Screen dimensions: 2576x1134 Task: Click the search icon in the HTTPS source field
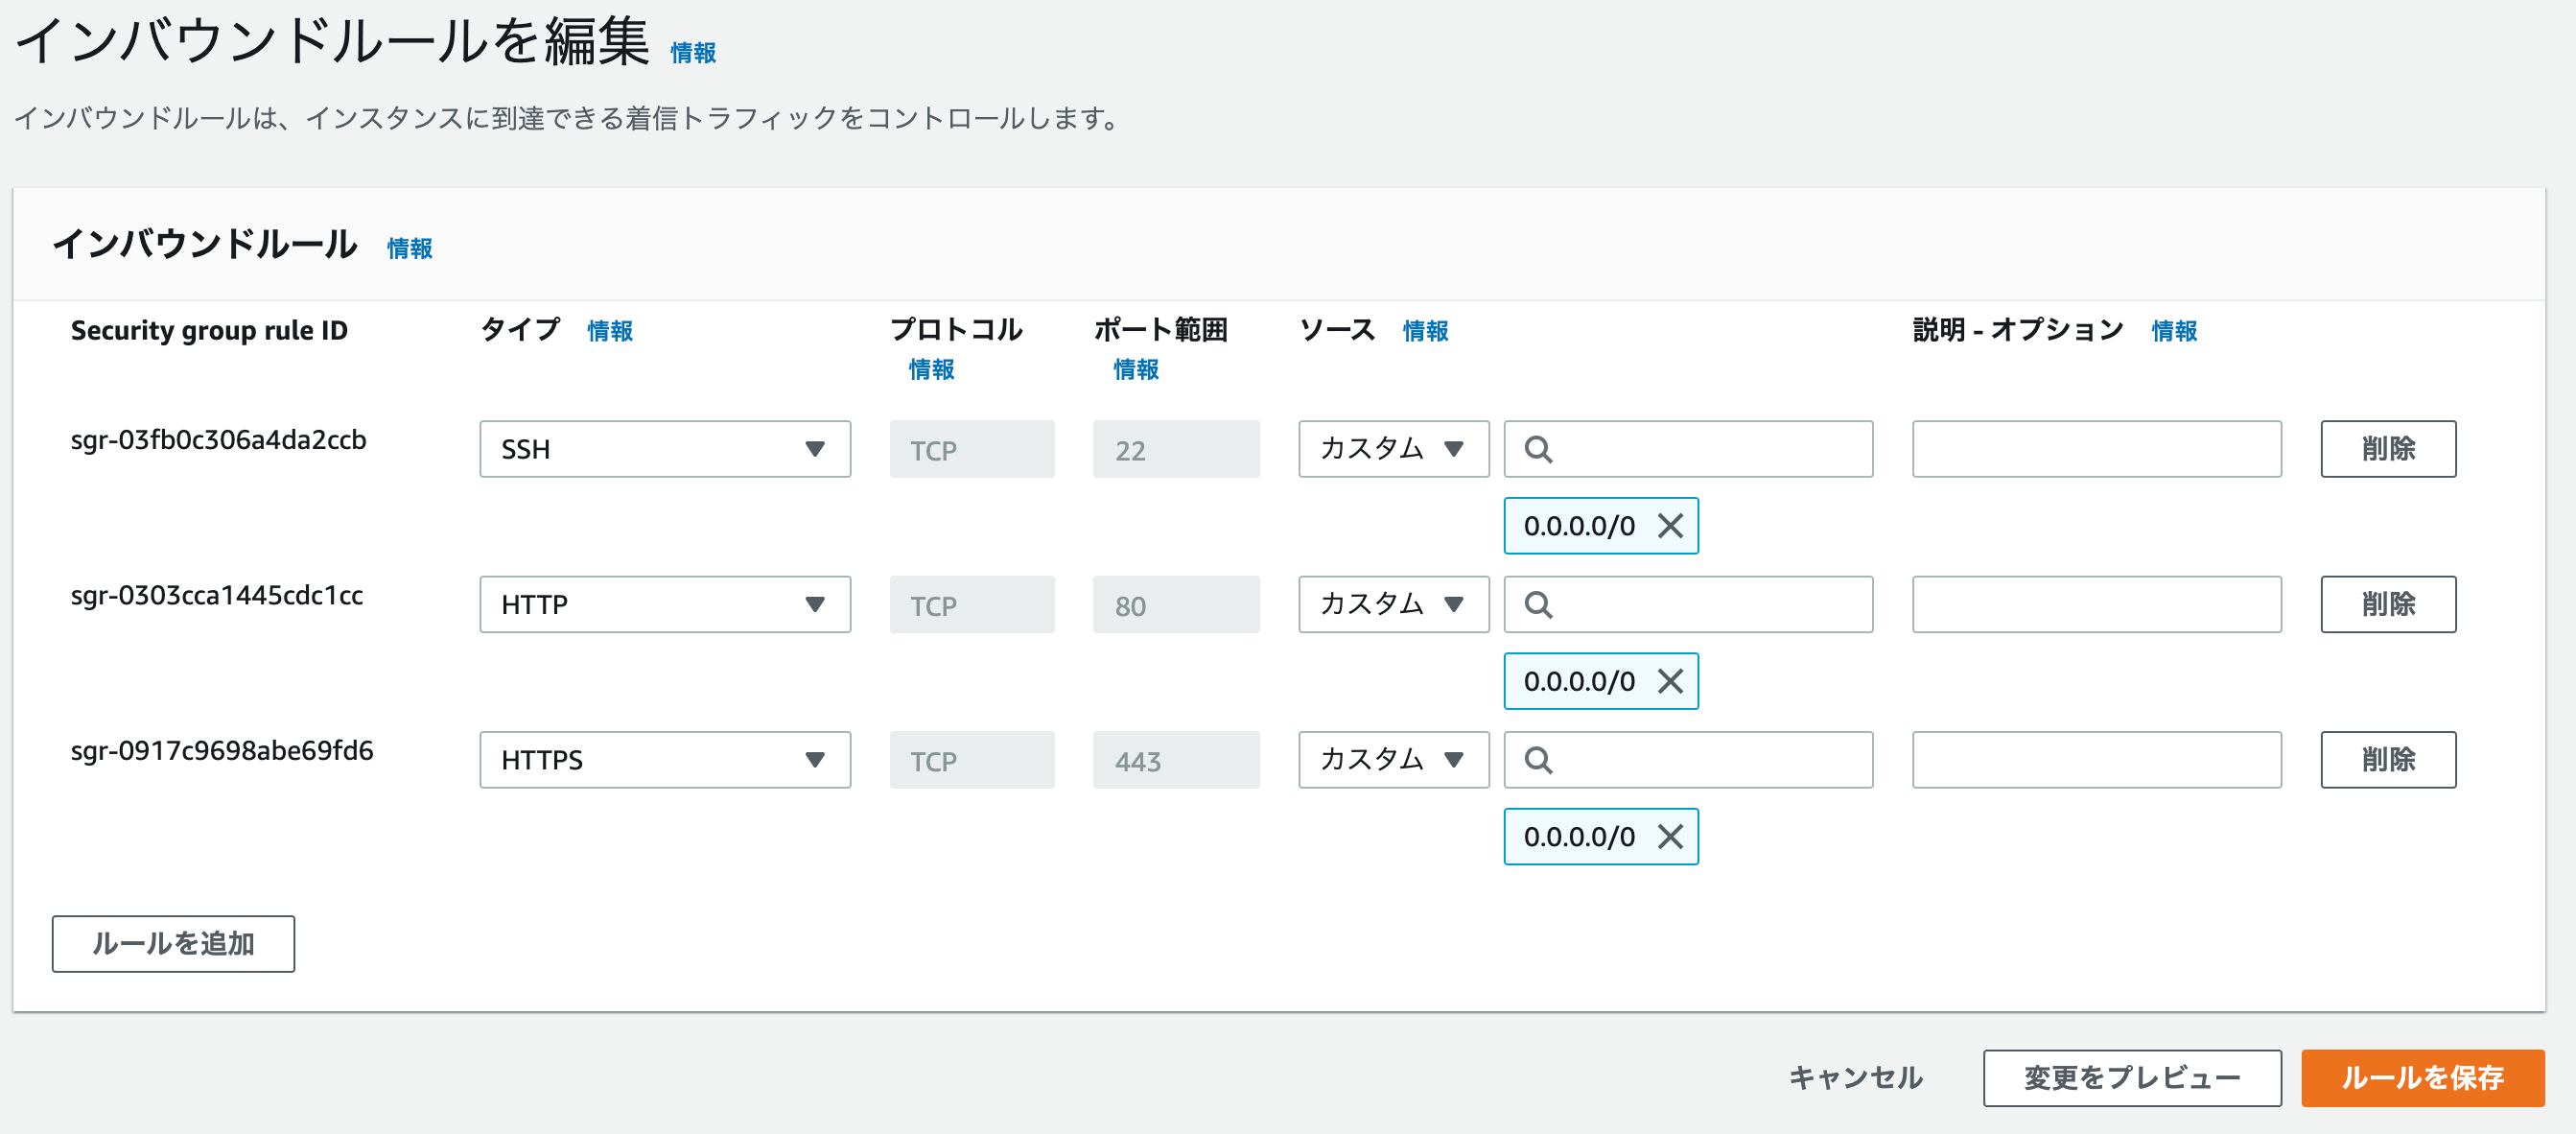click(x=1538, y=760)
